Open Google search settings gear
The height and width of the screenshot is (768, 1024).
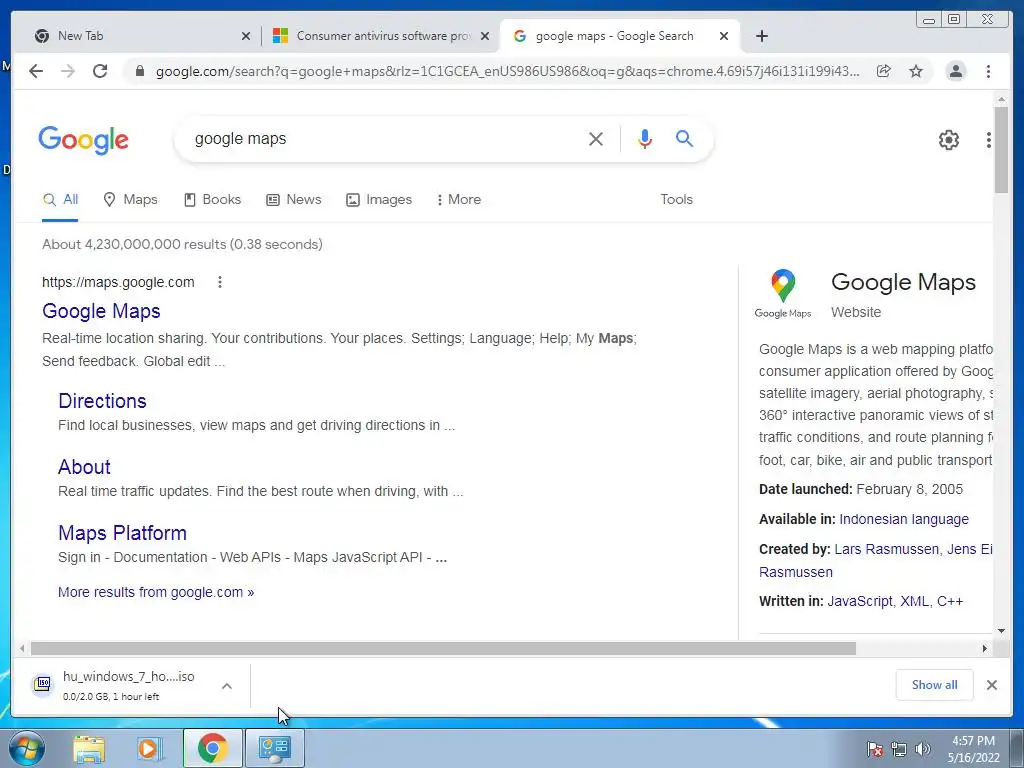pyautogui.click(x=948, y=139)
